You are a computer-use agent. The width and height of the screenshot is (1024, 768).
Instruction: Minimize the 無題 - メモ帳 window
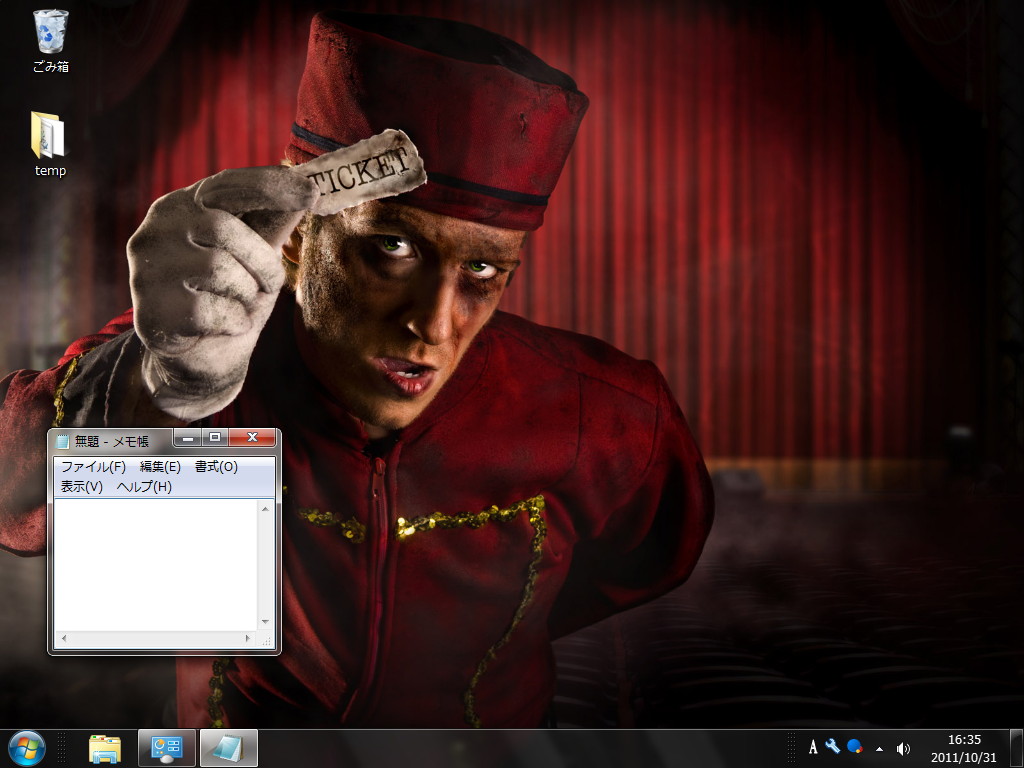pos(188,438)
